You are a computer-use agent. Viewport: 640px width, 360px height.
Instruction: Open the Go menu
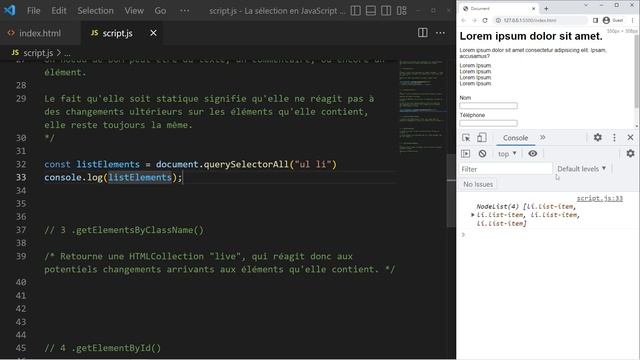click(x=160, y=11)
